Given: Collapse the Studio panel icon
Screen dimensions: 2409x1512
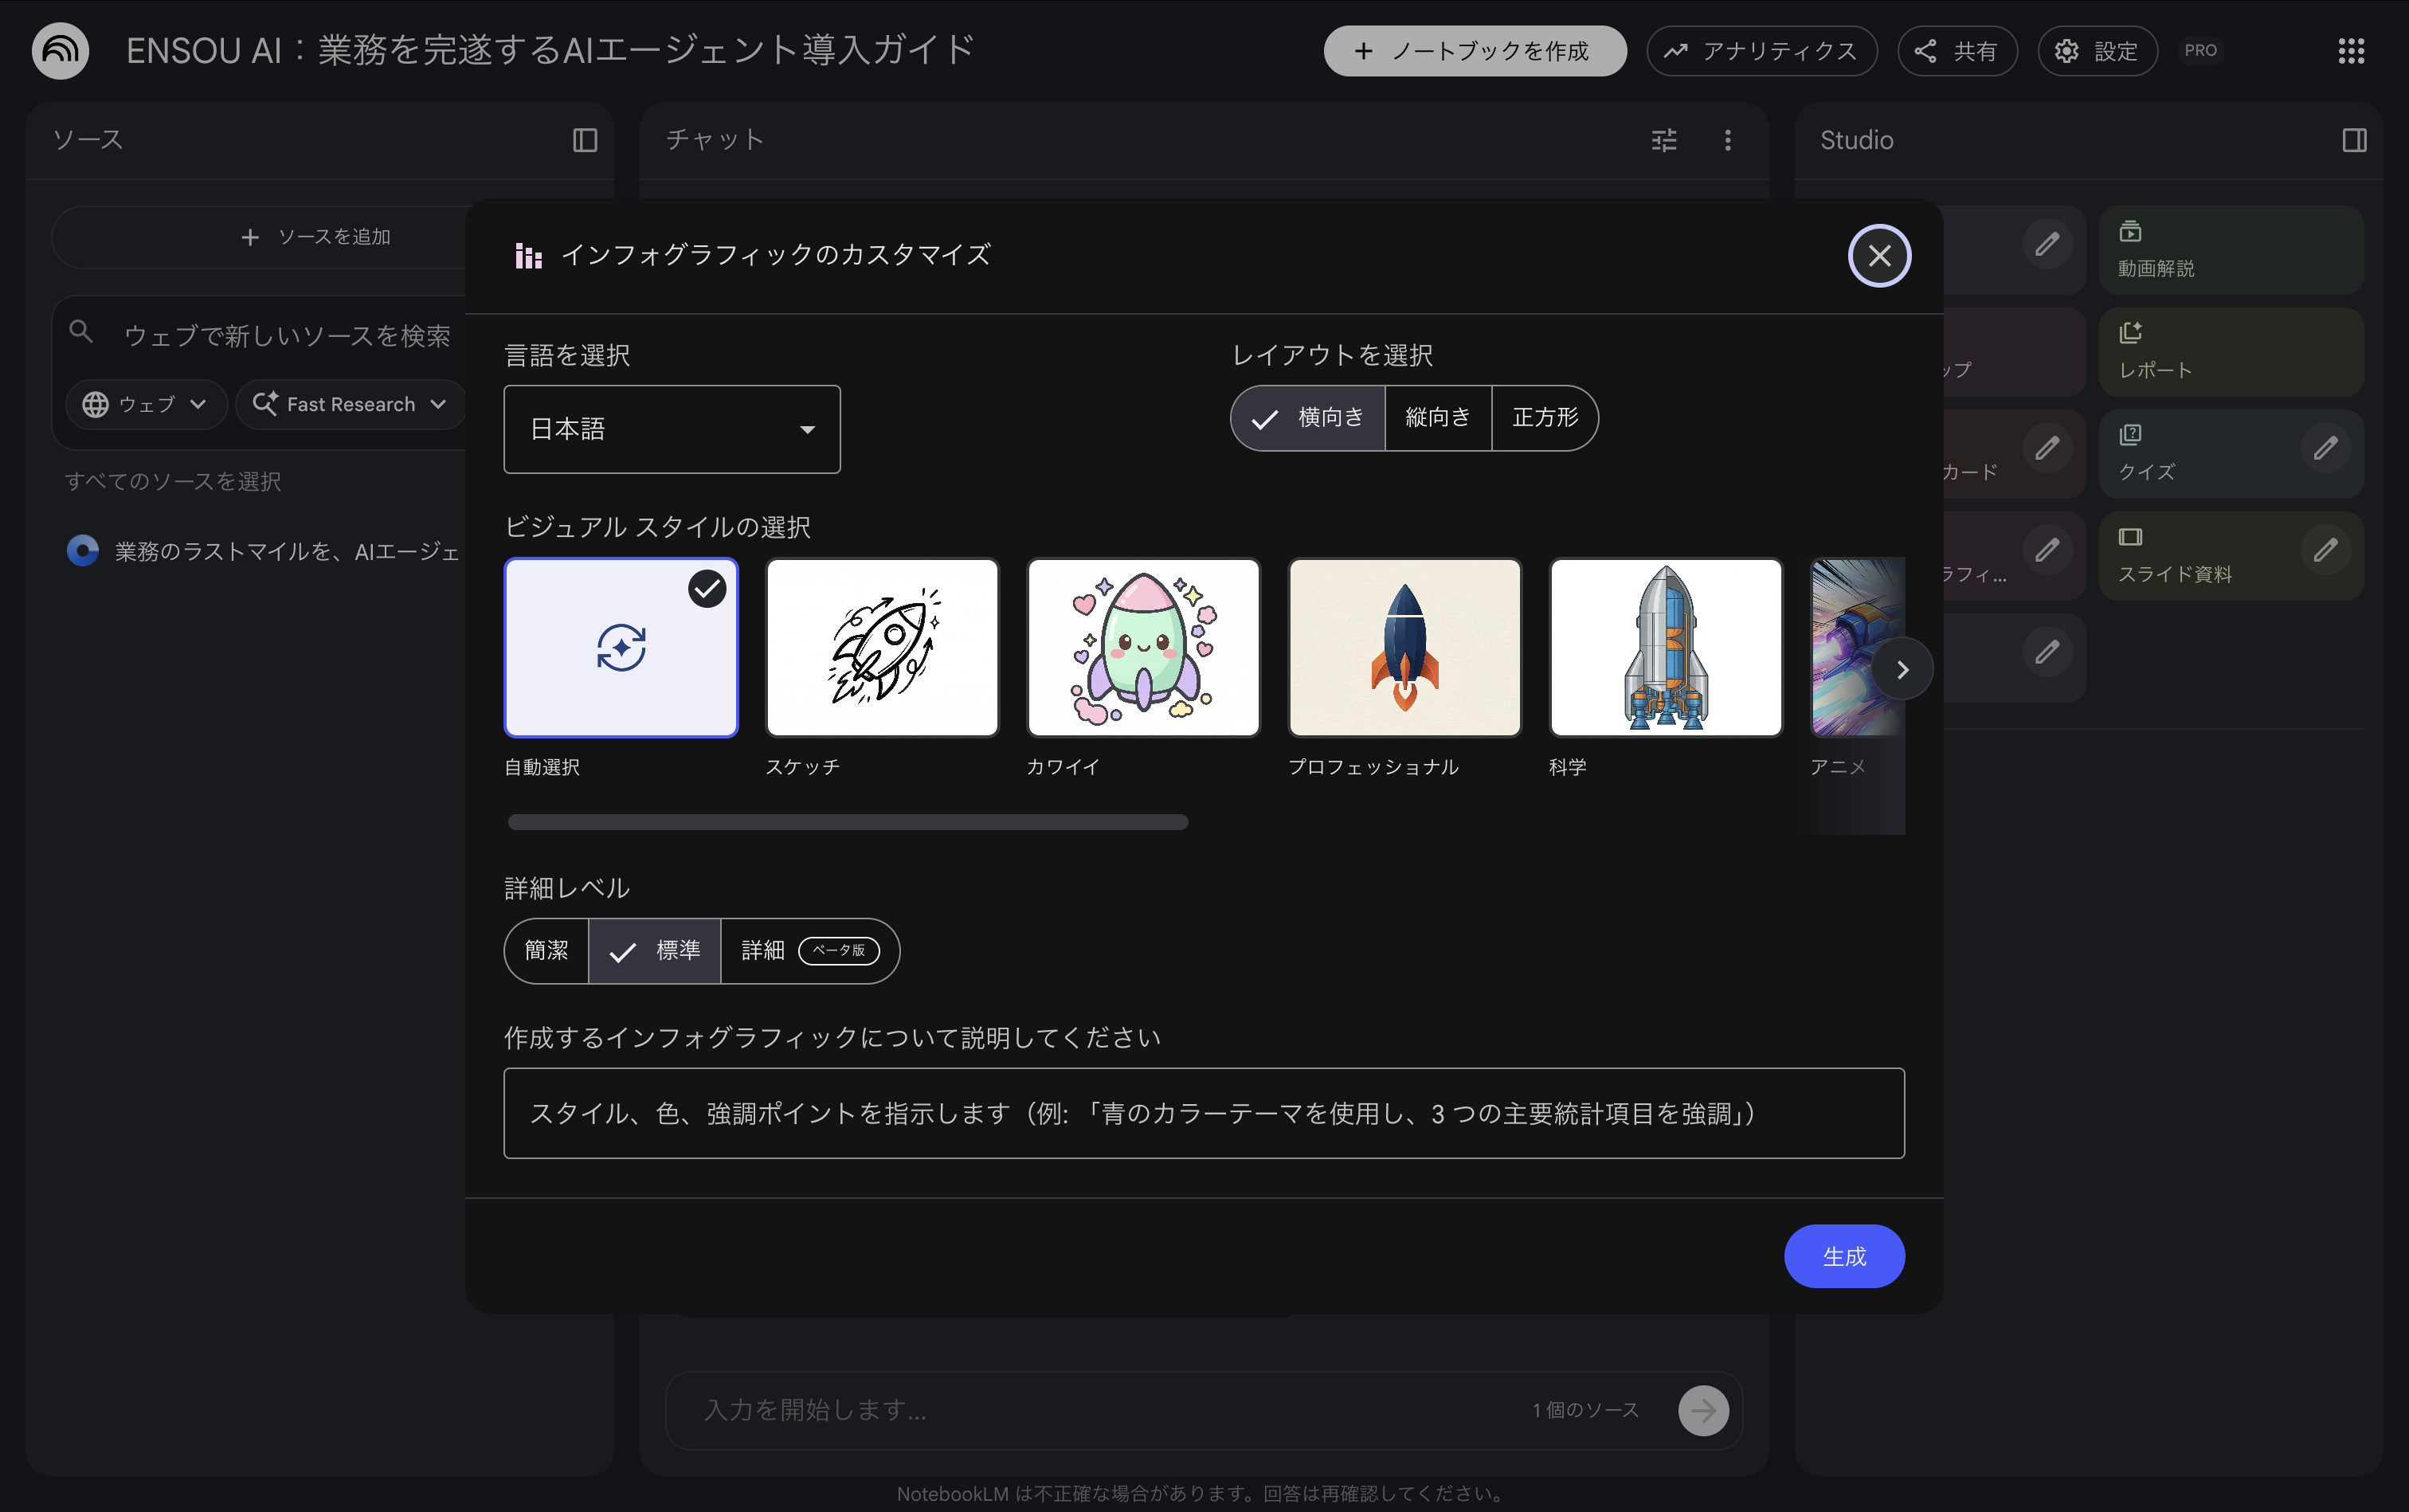Looking at the screenshot, I should click(x=2354, y=140).
